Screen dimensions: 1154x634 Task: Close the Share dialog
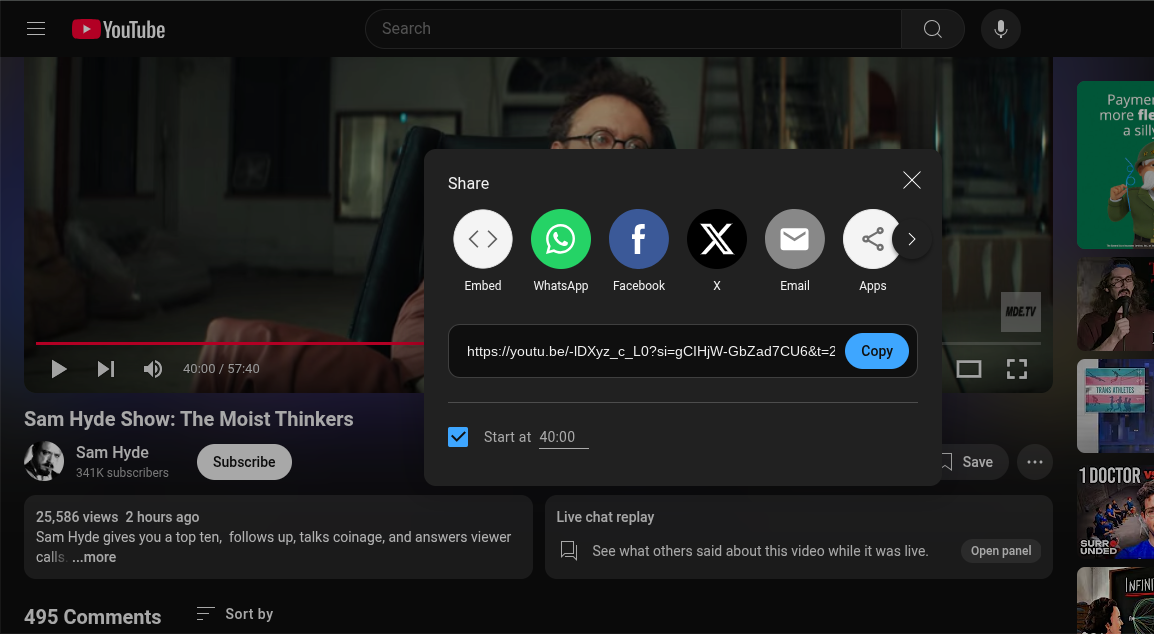(x=912, y=180)
